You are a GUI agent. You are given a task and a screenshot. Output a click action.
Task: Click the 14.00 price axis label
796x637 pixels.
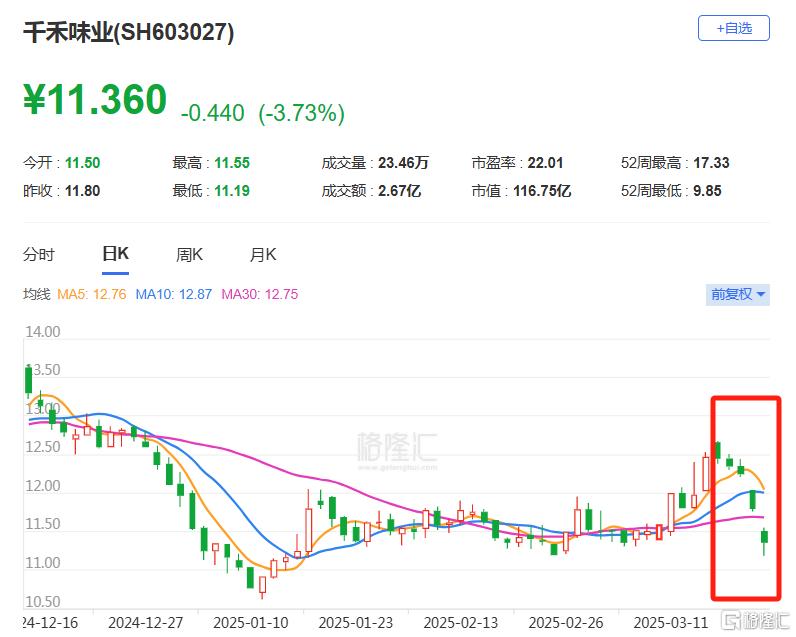[x=43, y=332]
